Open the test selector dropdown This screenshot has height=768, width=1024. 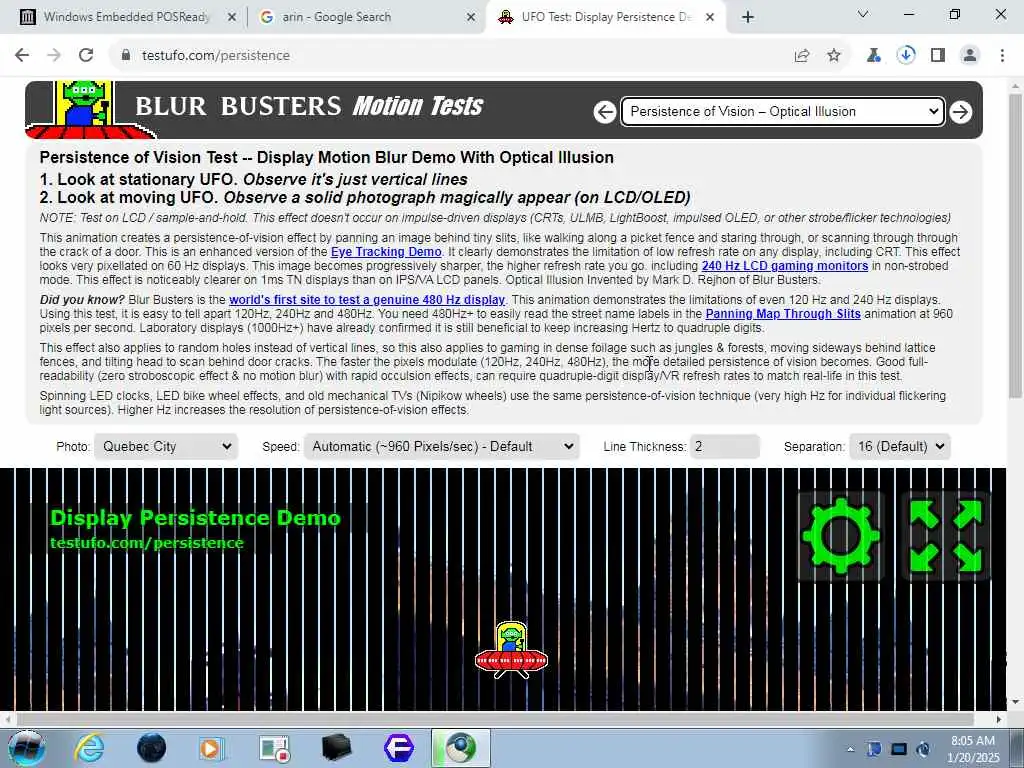pos(782,112)
